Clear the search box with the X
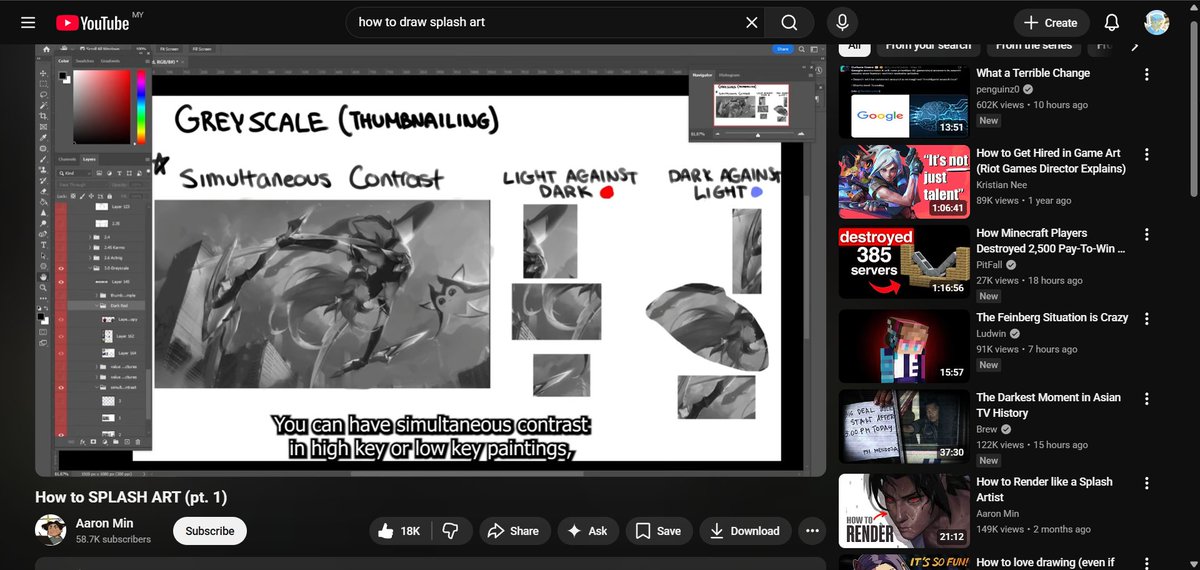Viewport: 1200px width, 570px height. (752, 22)
